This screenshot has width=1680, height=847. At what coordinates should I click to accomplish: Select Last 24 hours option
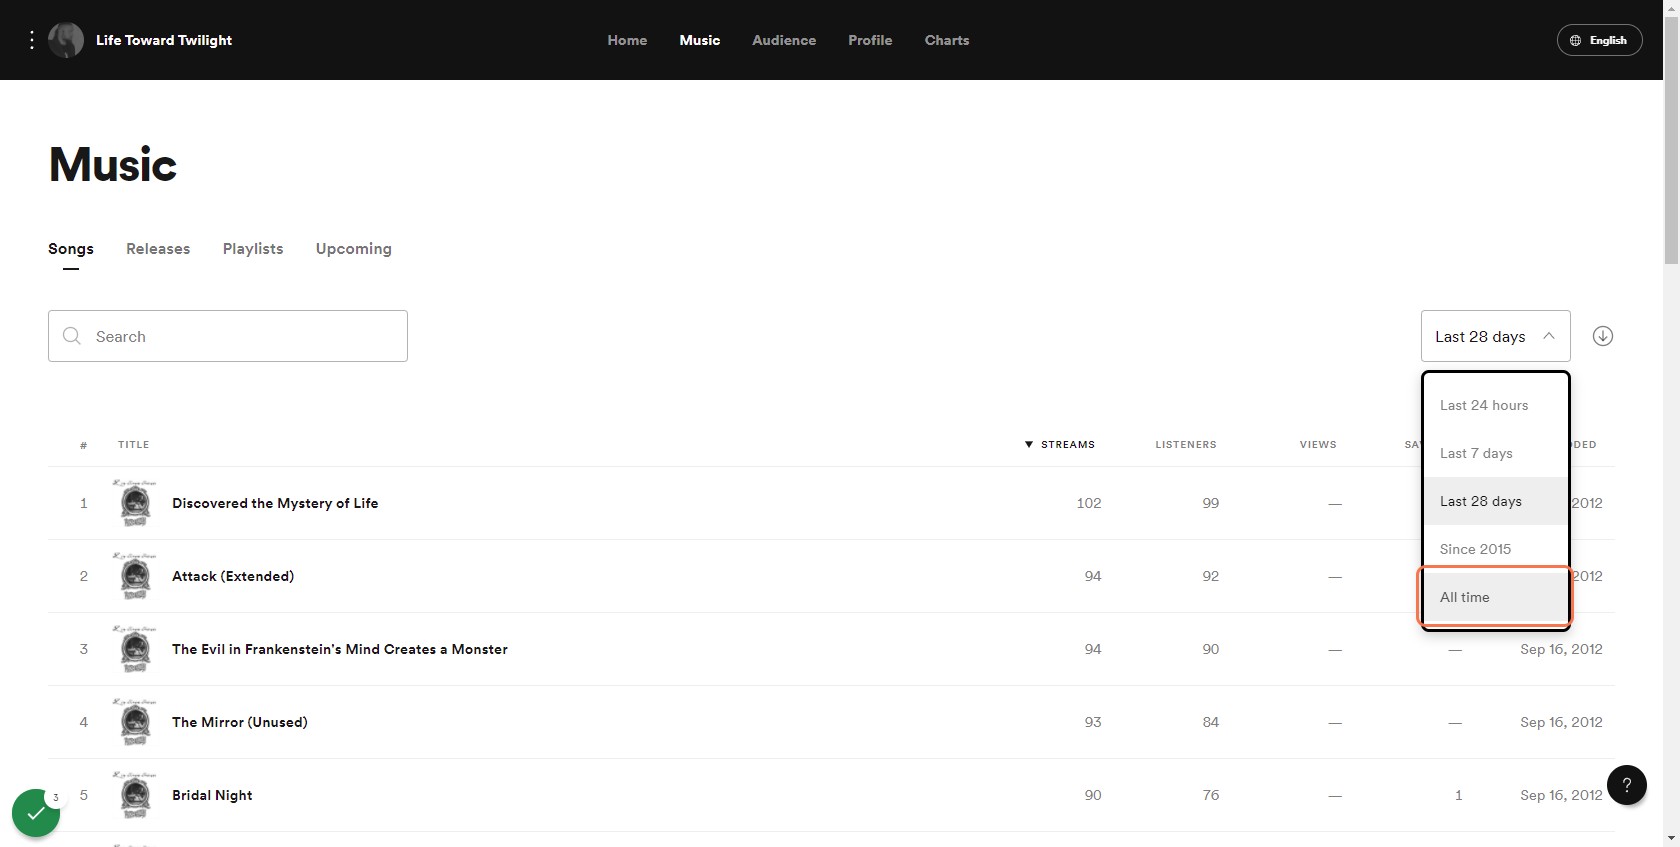(1496, 405)
